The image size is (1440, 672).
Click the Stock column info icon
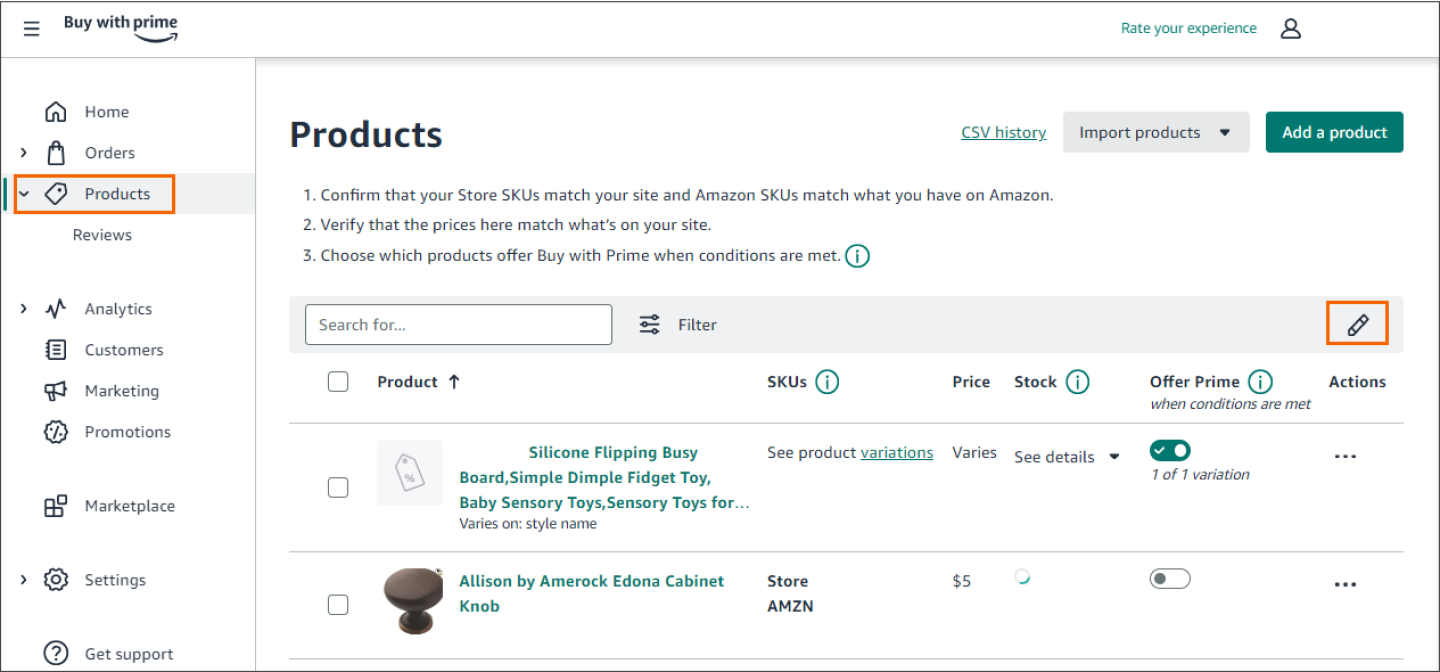(1077, 381)
